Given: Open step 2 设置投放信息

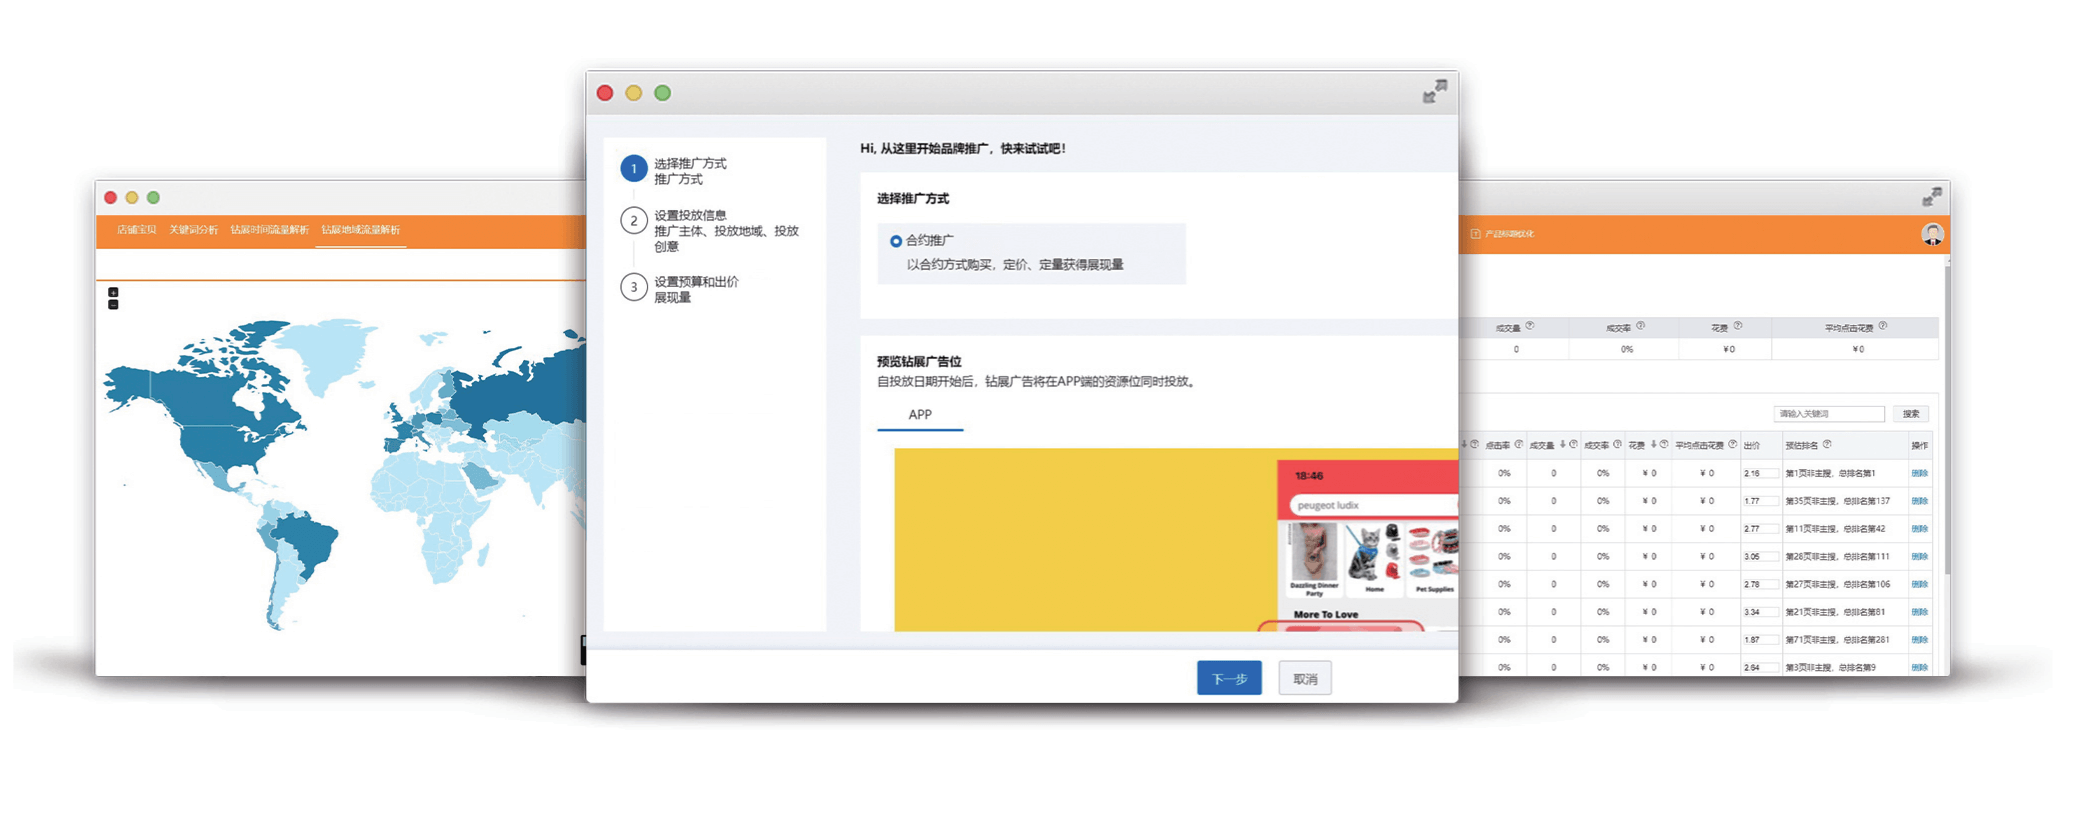Looking at the screenshot, I should click(633, 221).
